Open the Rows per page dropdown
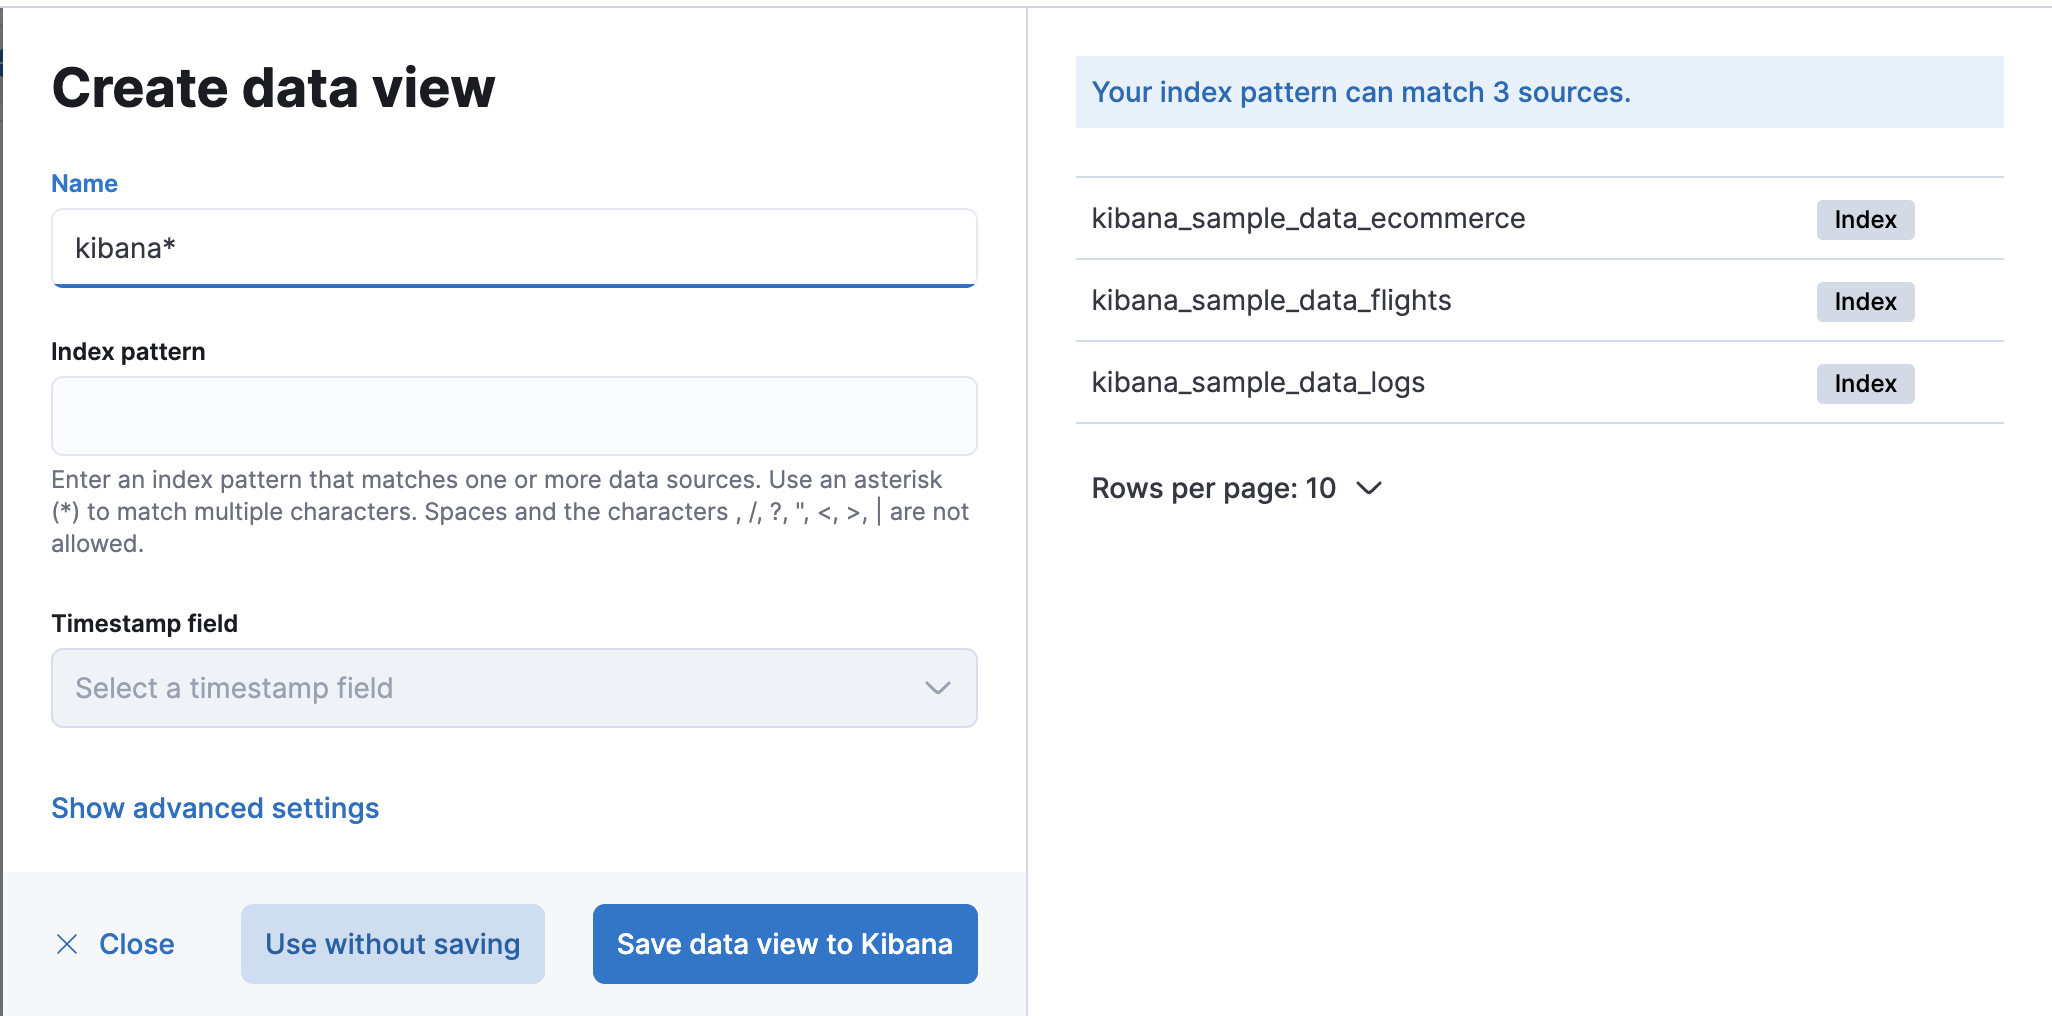 pyautogui.click(x=1240, y=488)
